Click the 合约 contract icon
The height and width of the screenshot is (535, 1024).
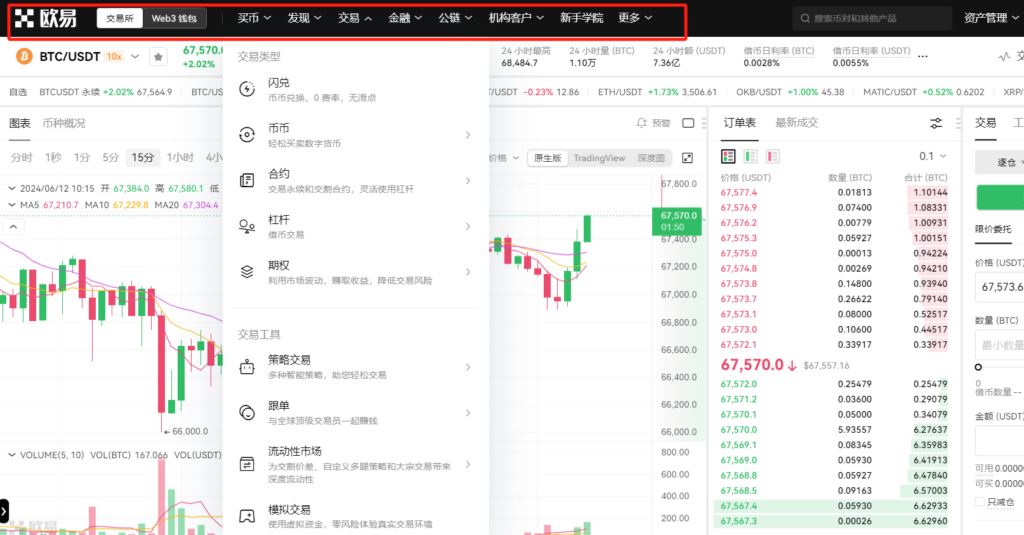point(247,180)
